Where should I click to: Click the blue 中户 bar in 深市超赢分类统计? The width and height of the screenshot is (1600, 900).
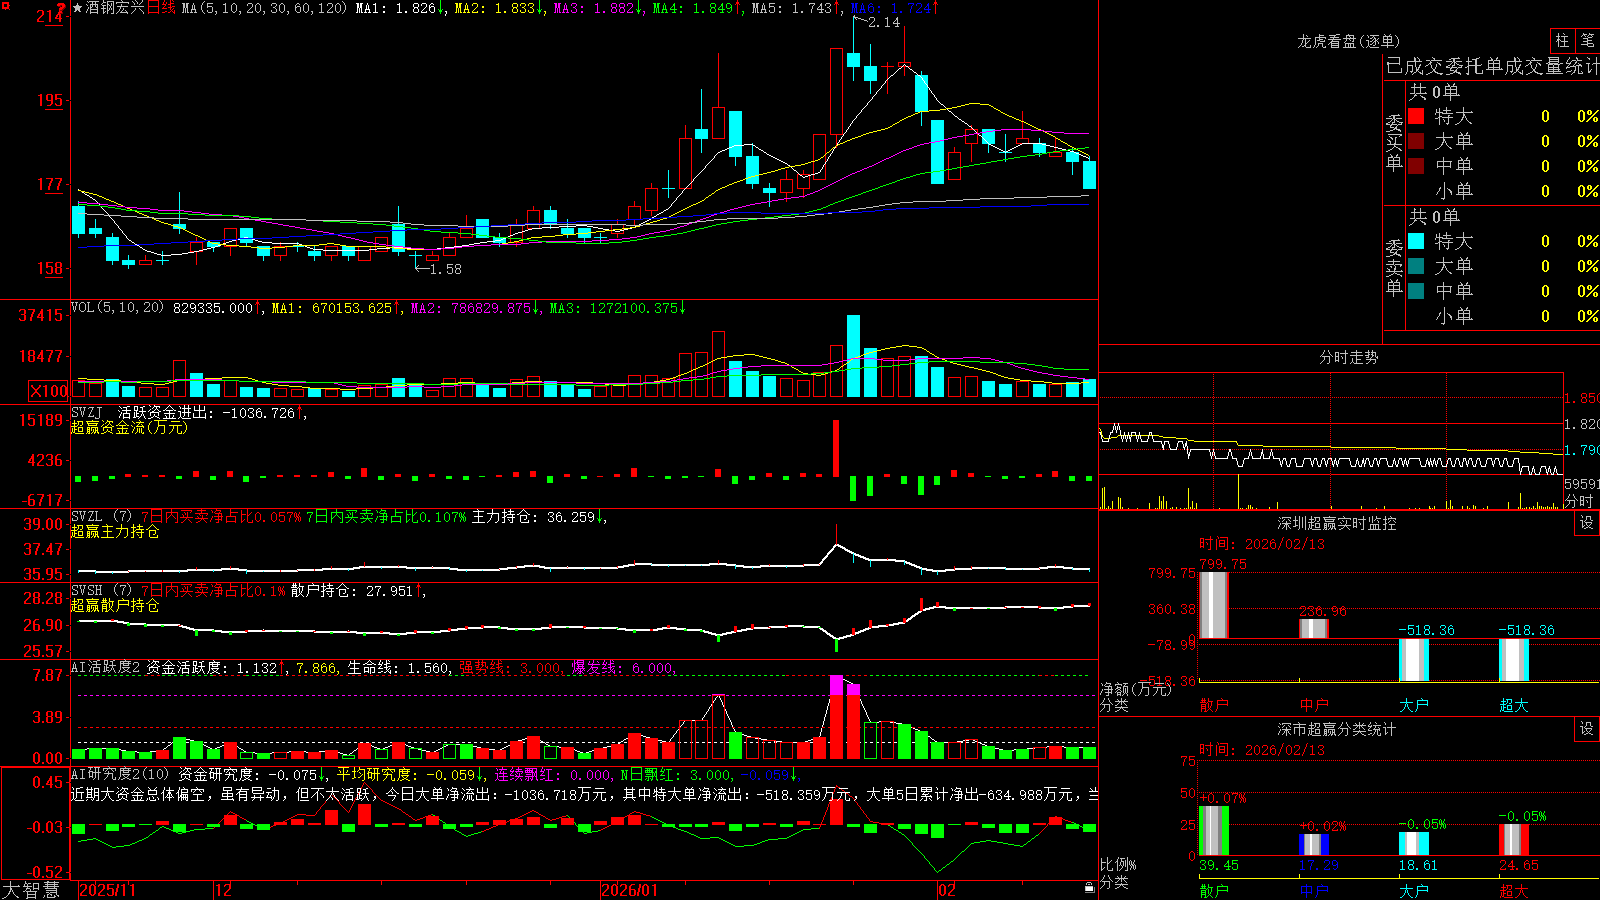[1313, 844]
